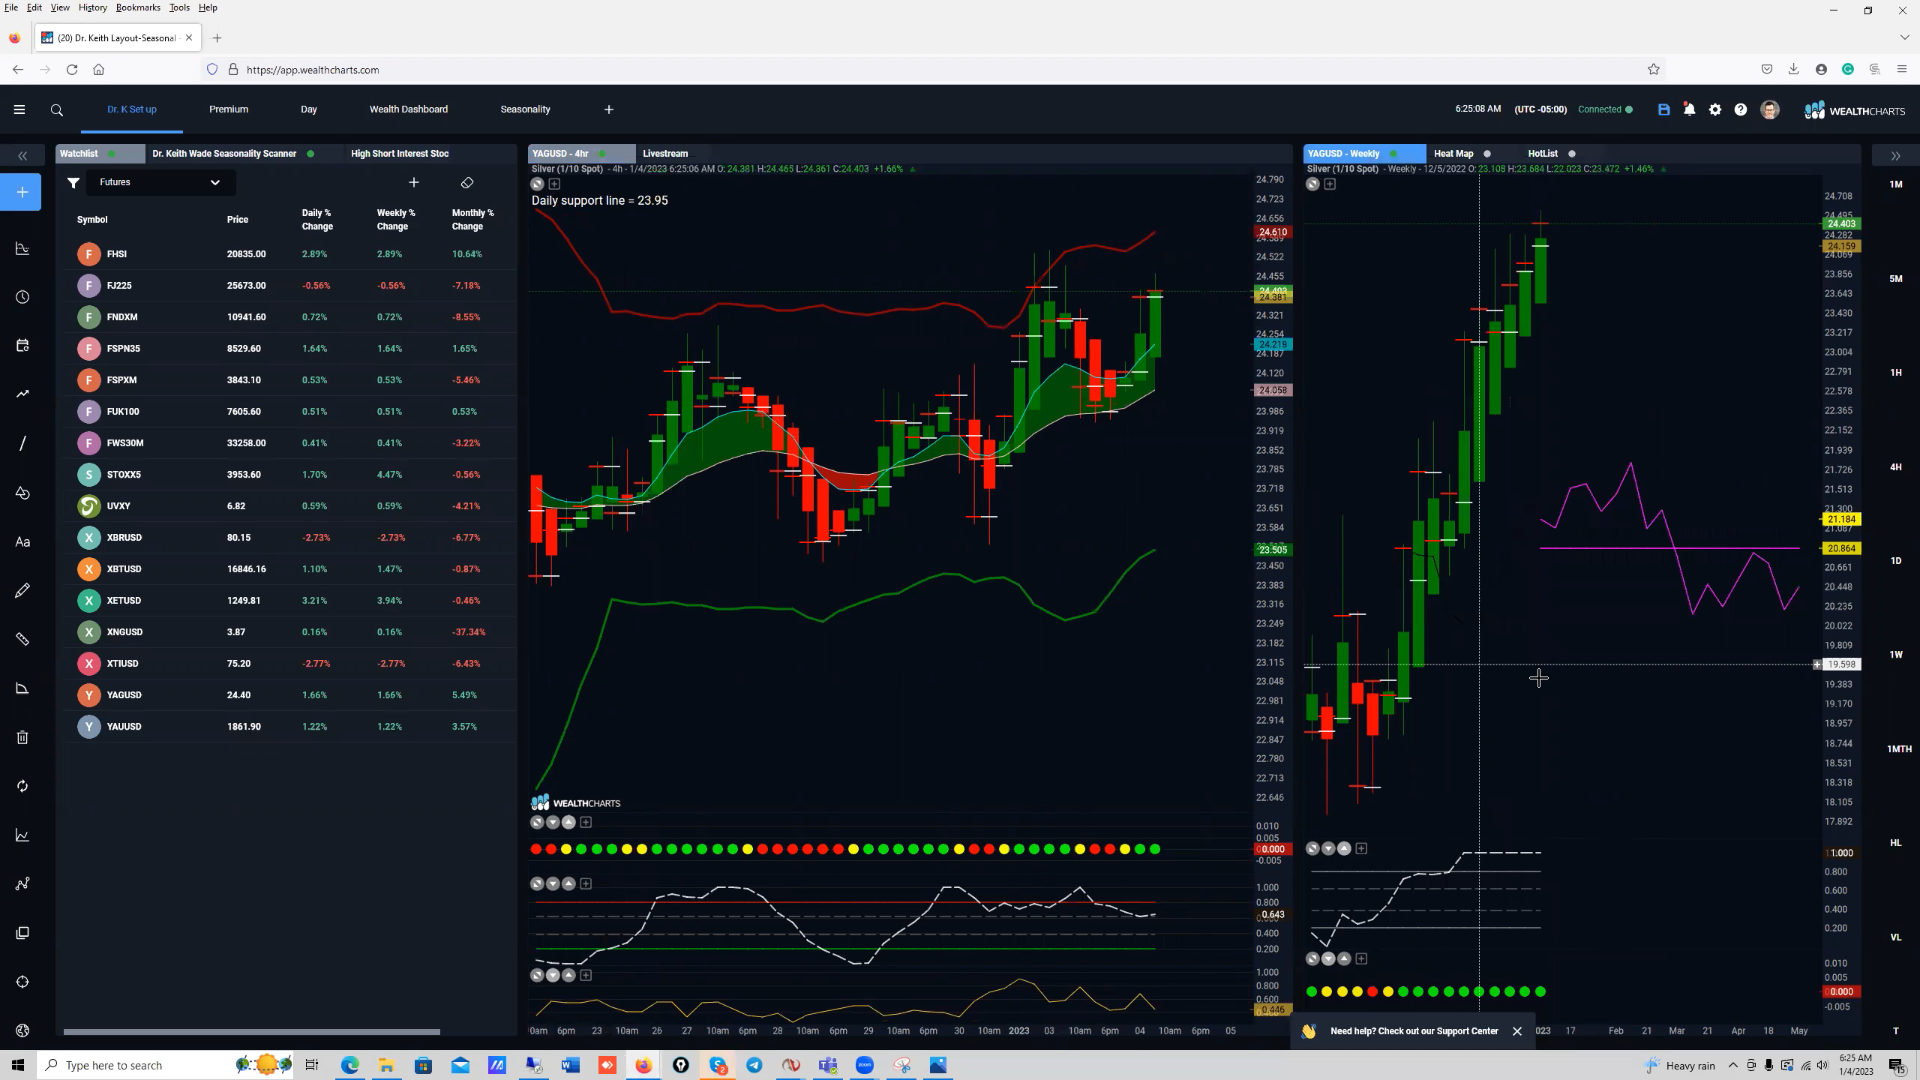Image resolution: width=1920 pixels, height=1080 pixels.
Task: Toggle the HotList tab link dot
Action: 1572,154
